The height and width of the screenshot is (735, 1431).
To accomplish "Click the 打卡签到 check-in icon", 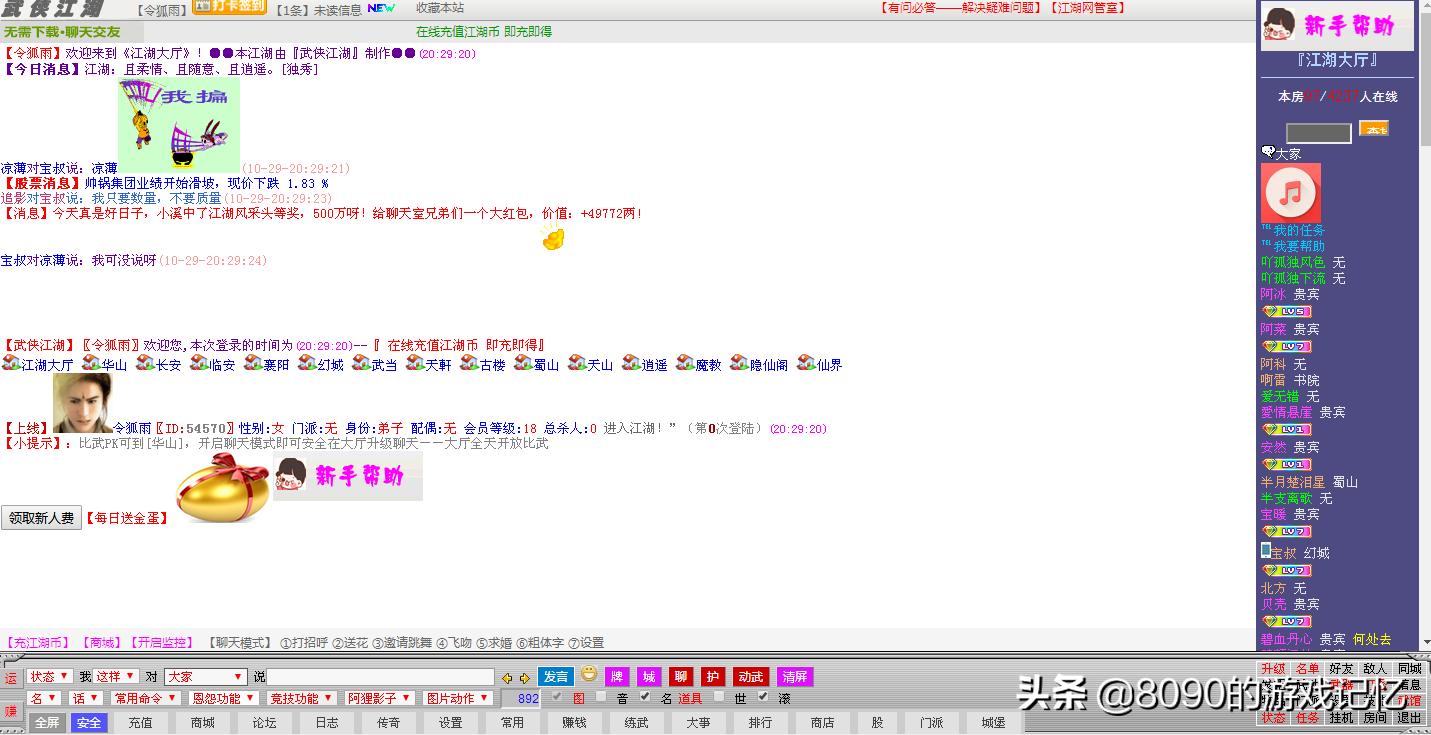I will [229, 7].
